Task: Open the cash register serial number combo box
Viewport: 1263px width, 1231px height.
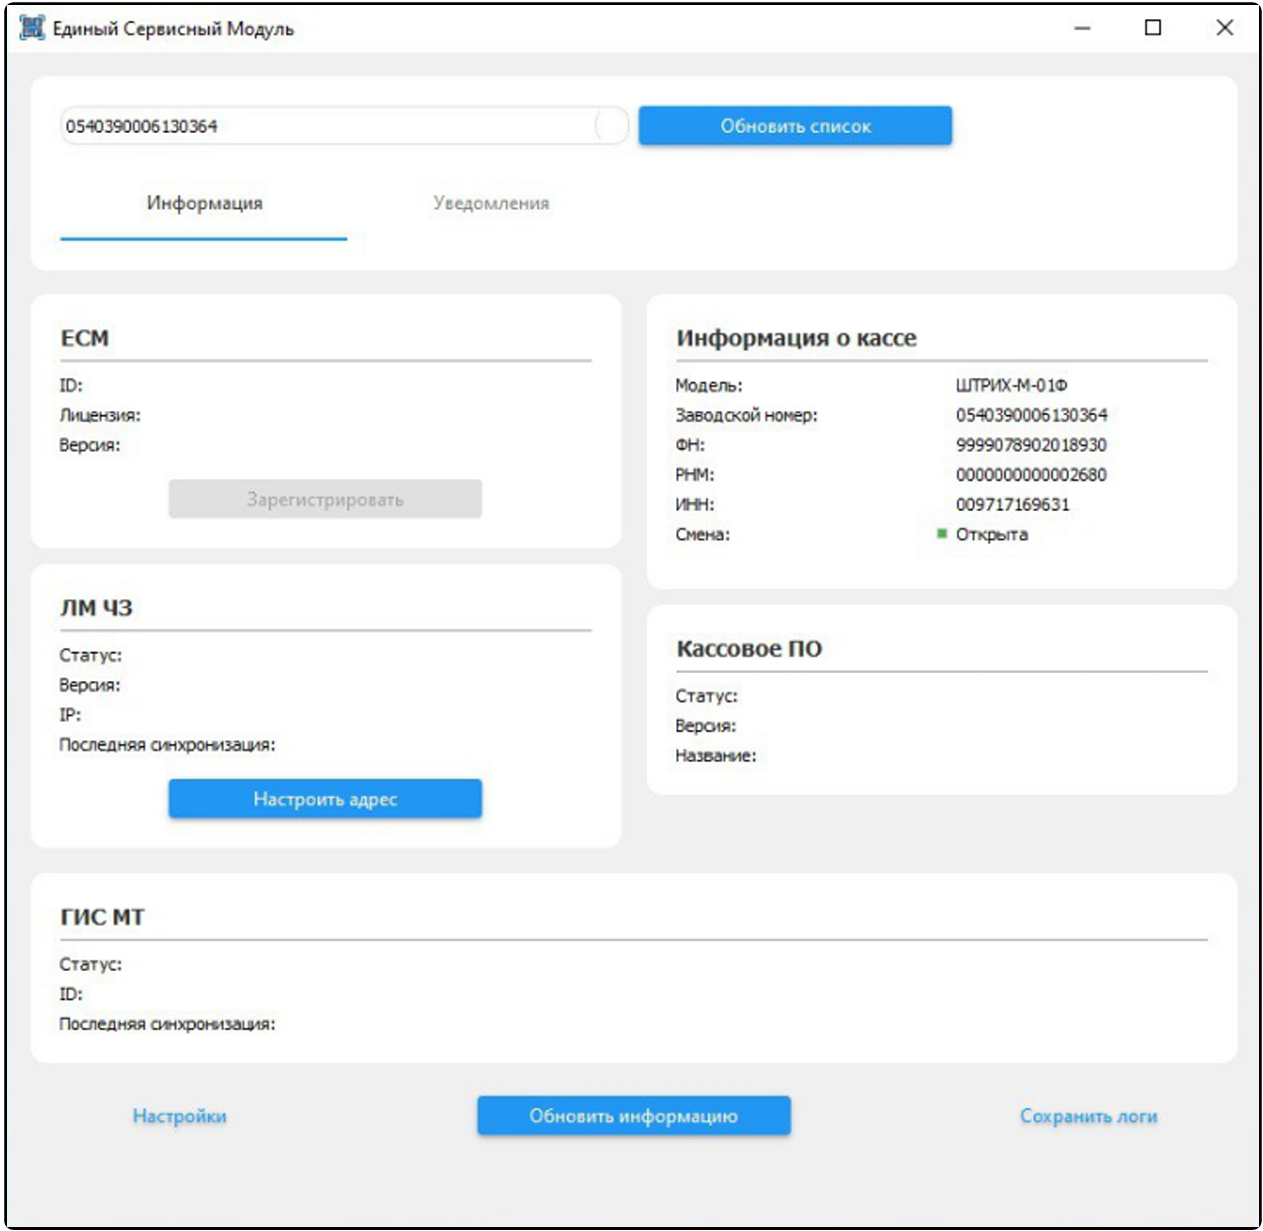Action: [x=344, y=126]
